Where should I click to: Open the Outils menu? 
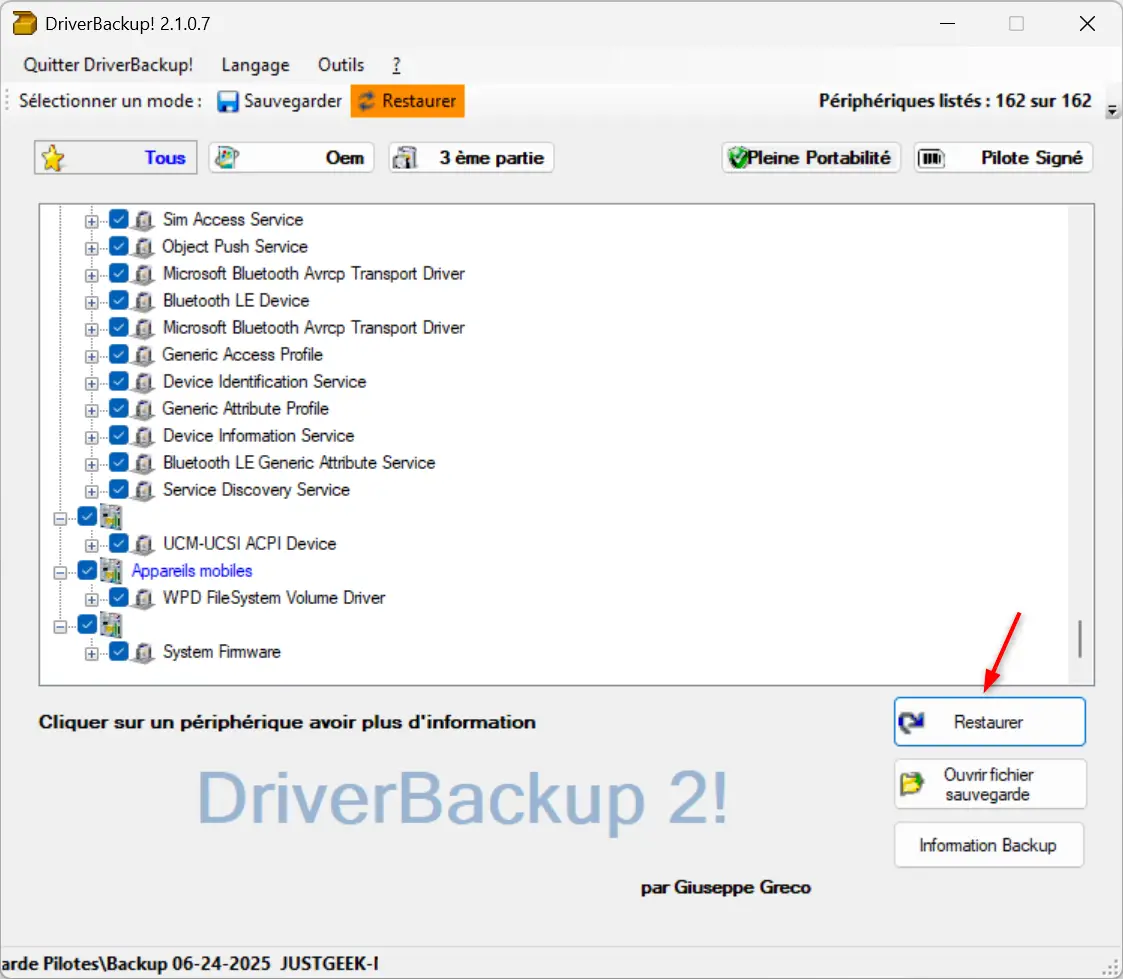coord(341,65)
